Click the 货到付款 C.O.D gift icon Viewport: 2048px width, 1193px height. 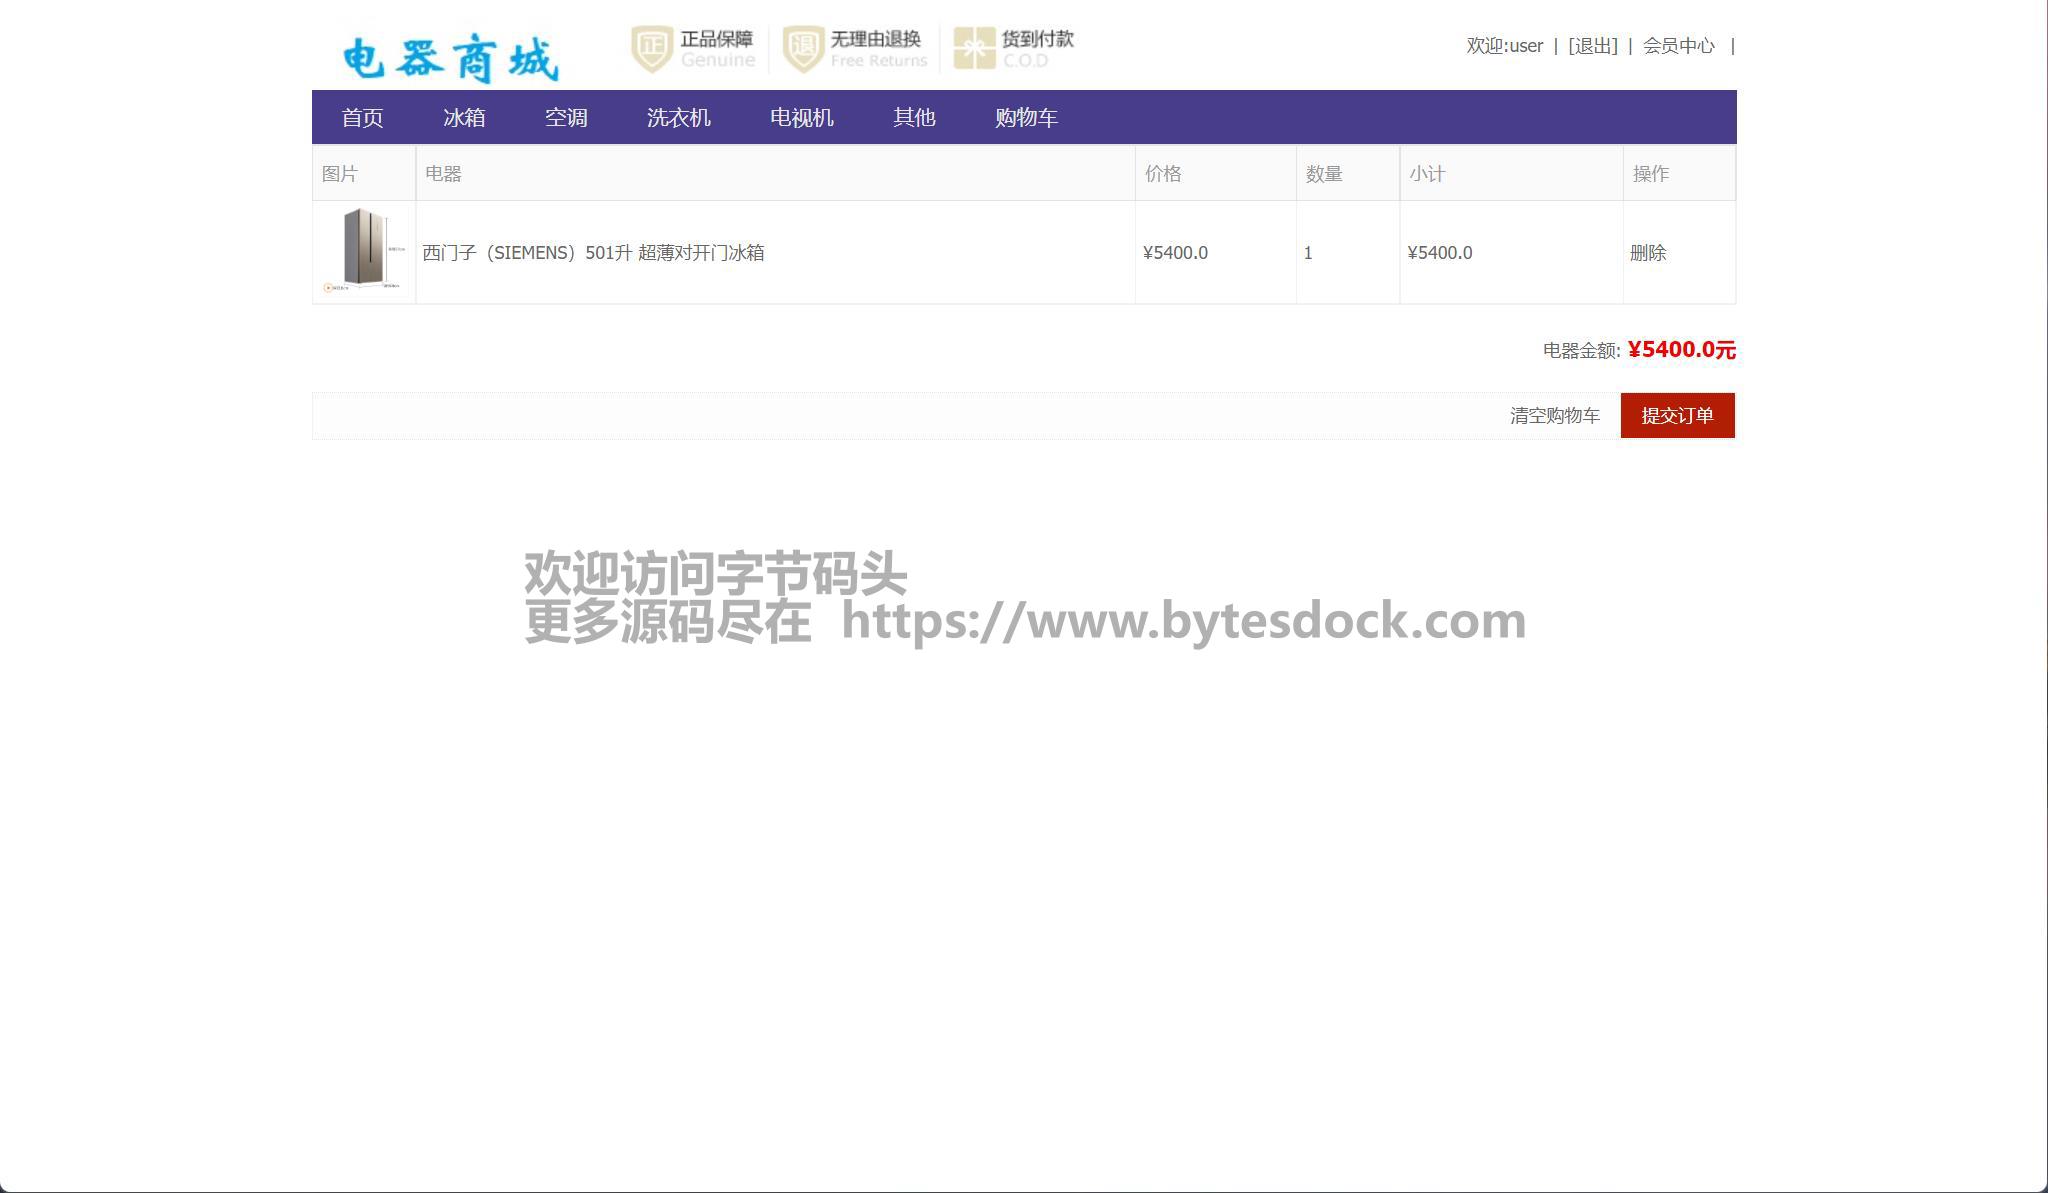point(973,48)
